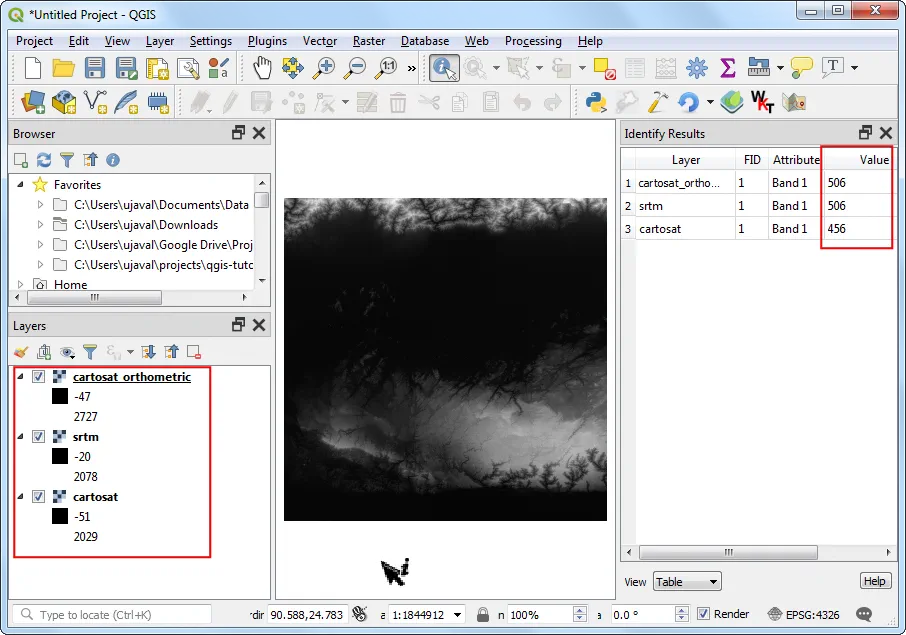Activate the Identify Features tool

pos(444,68)
